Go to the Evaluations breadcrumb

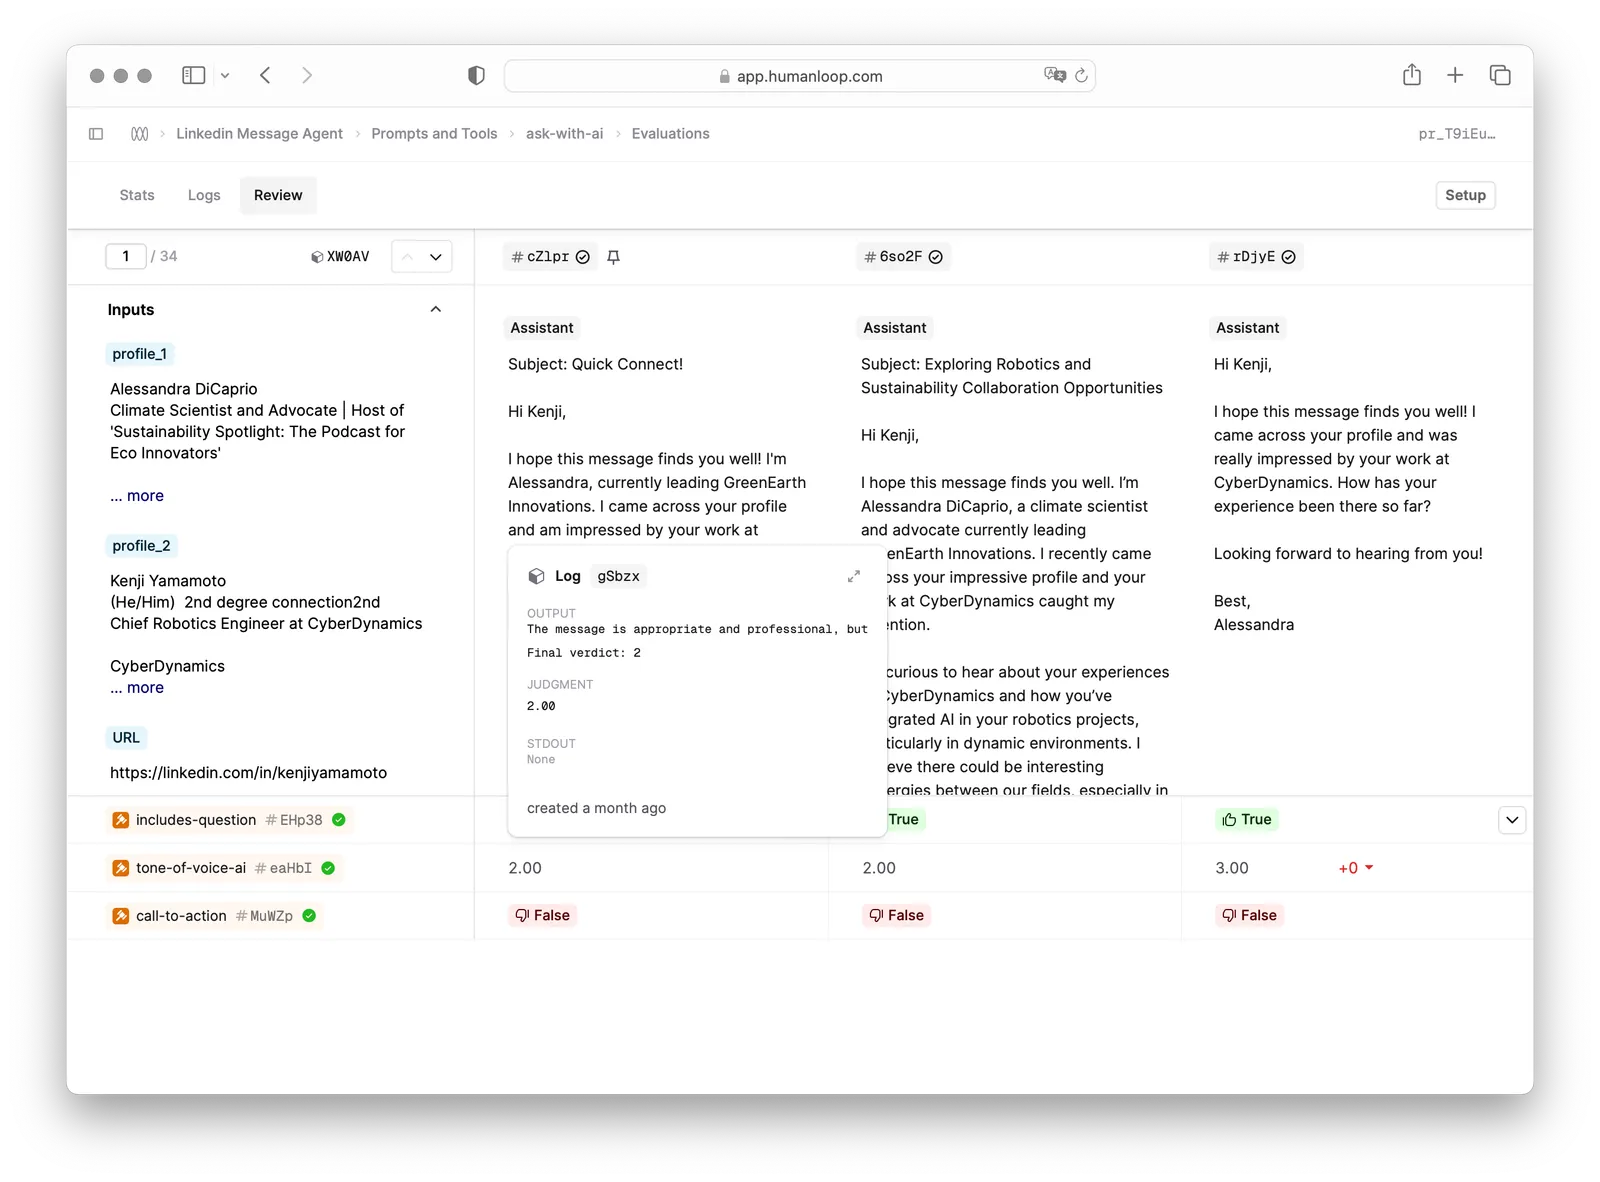(671, 134)
